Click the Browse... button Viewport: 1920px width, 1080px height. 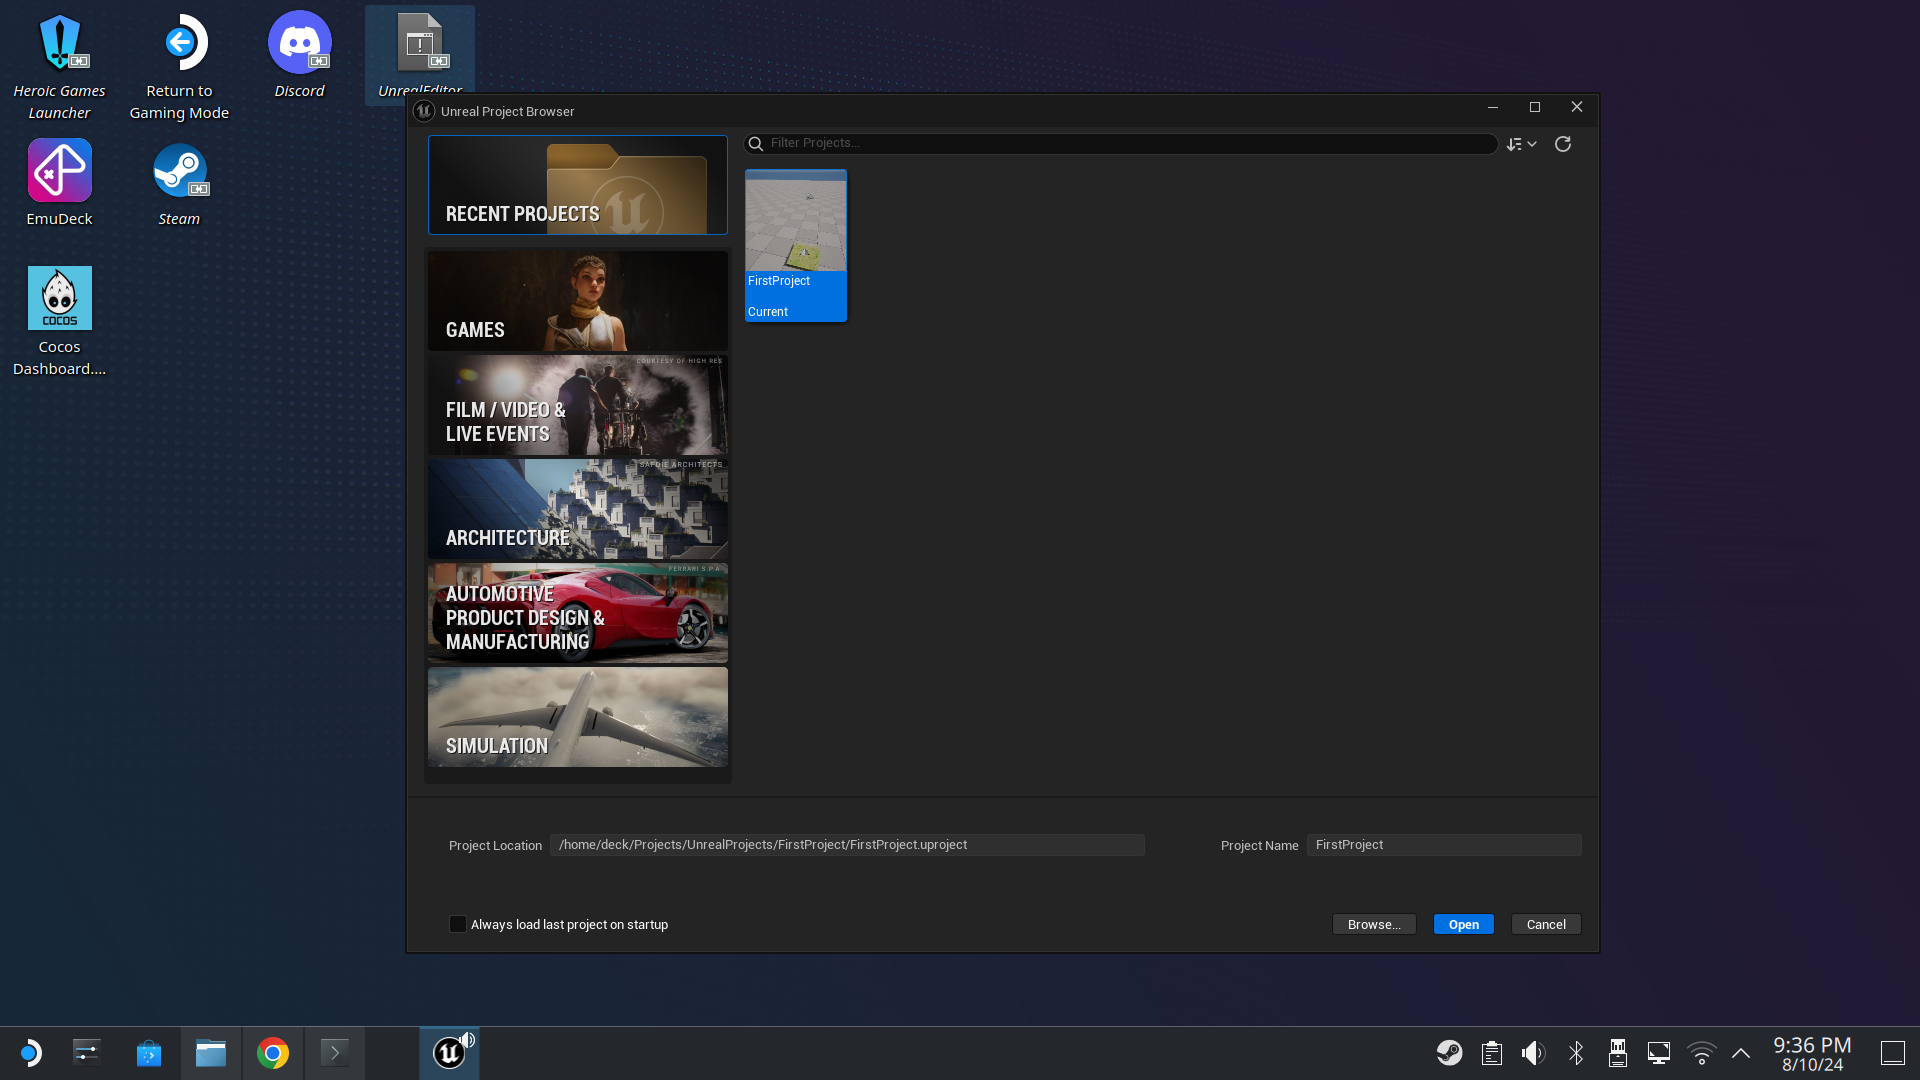[1373, 924]
